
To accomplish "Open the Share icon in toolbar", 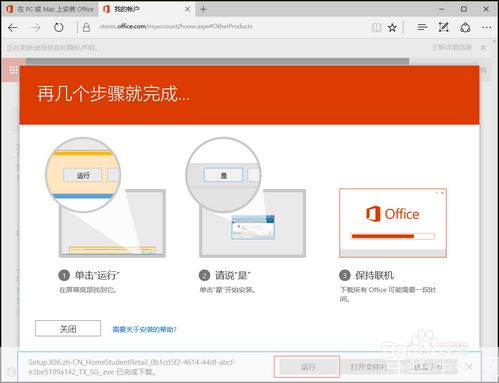I will (x=465, y=27).
